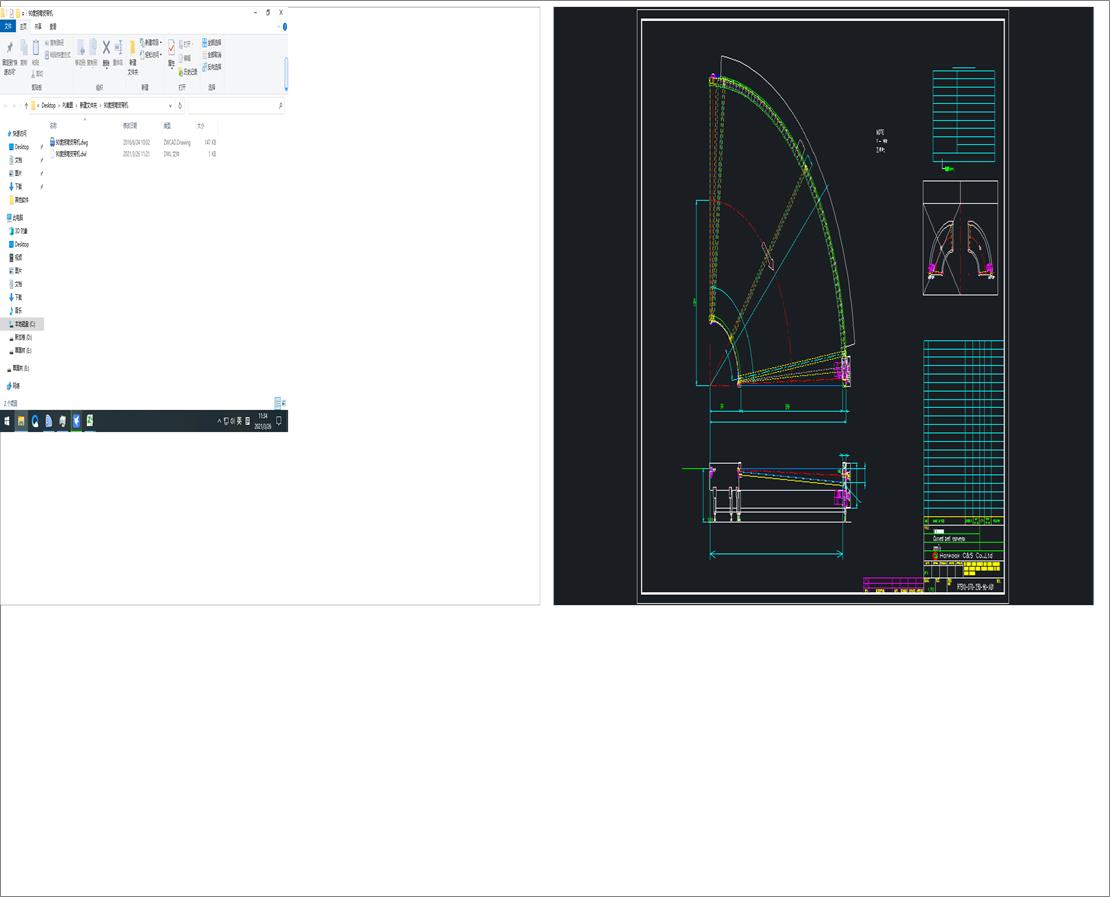Click Desktop in the address bar path
This screenshot has width=1110, height=897.
[48, 105]
